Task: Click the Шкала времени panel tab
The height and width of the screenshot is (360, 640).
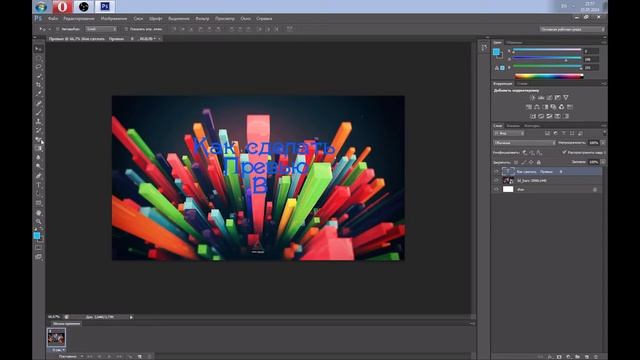Action: (66, 324)
